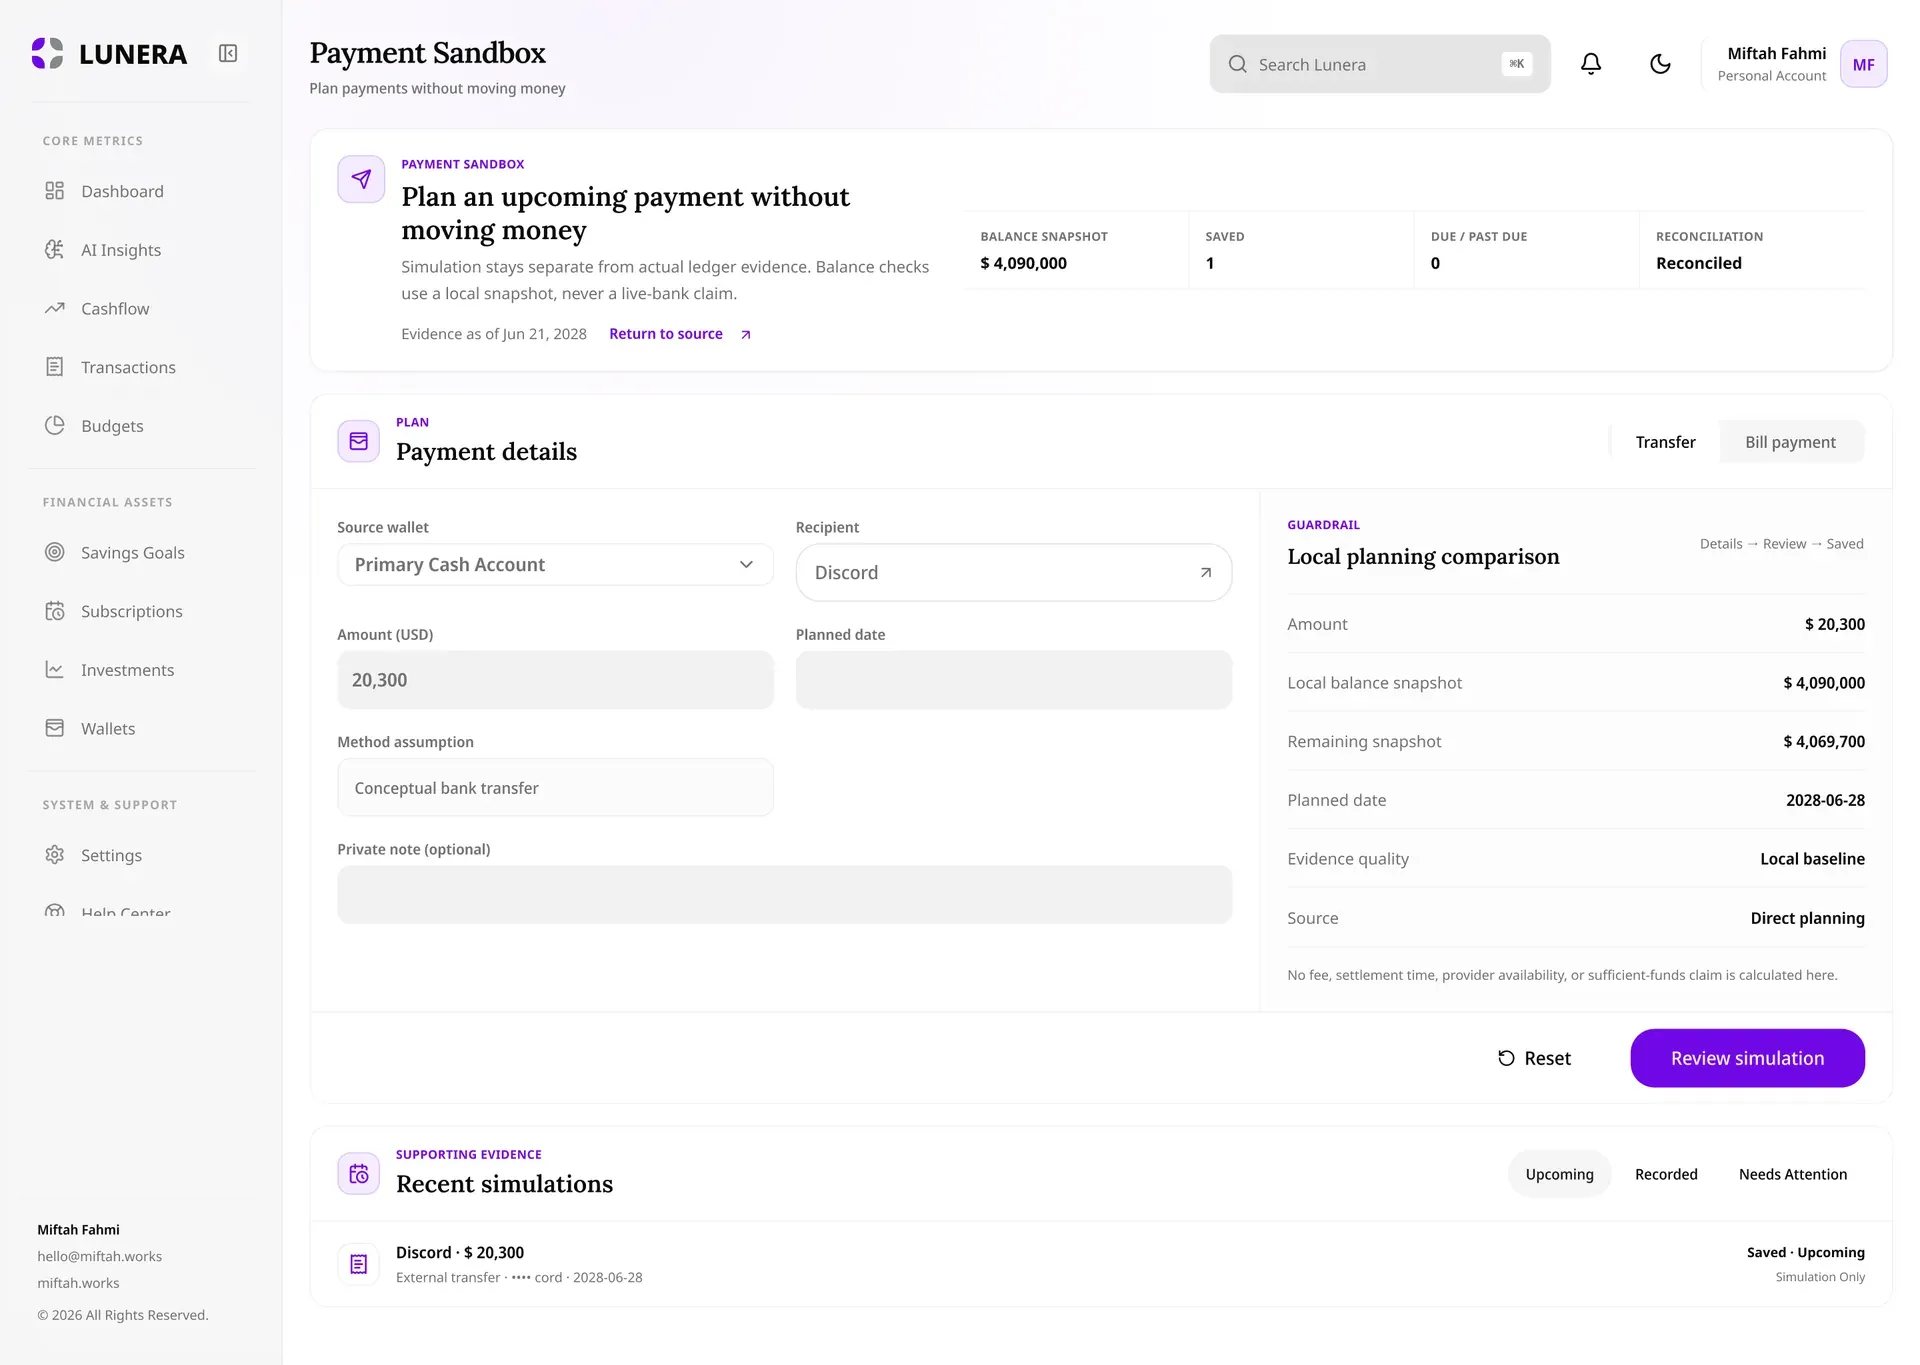
Task: Navigate to Wallets
Action: pos(140,728)
